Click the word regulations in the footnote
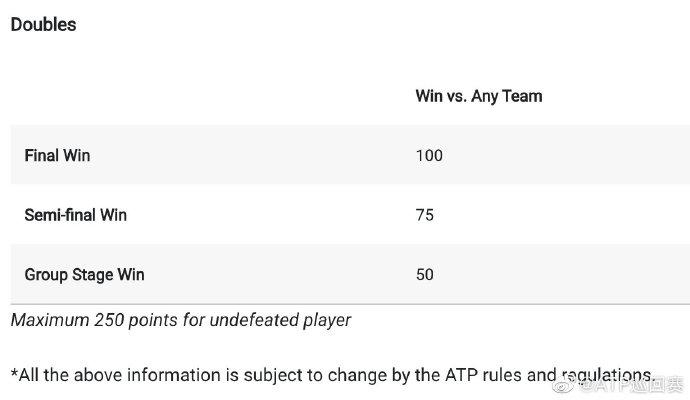The image size is (690, 400). click(603, 375)
